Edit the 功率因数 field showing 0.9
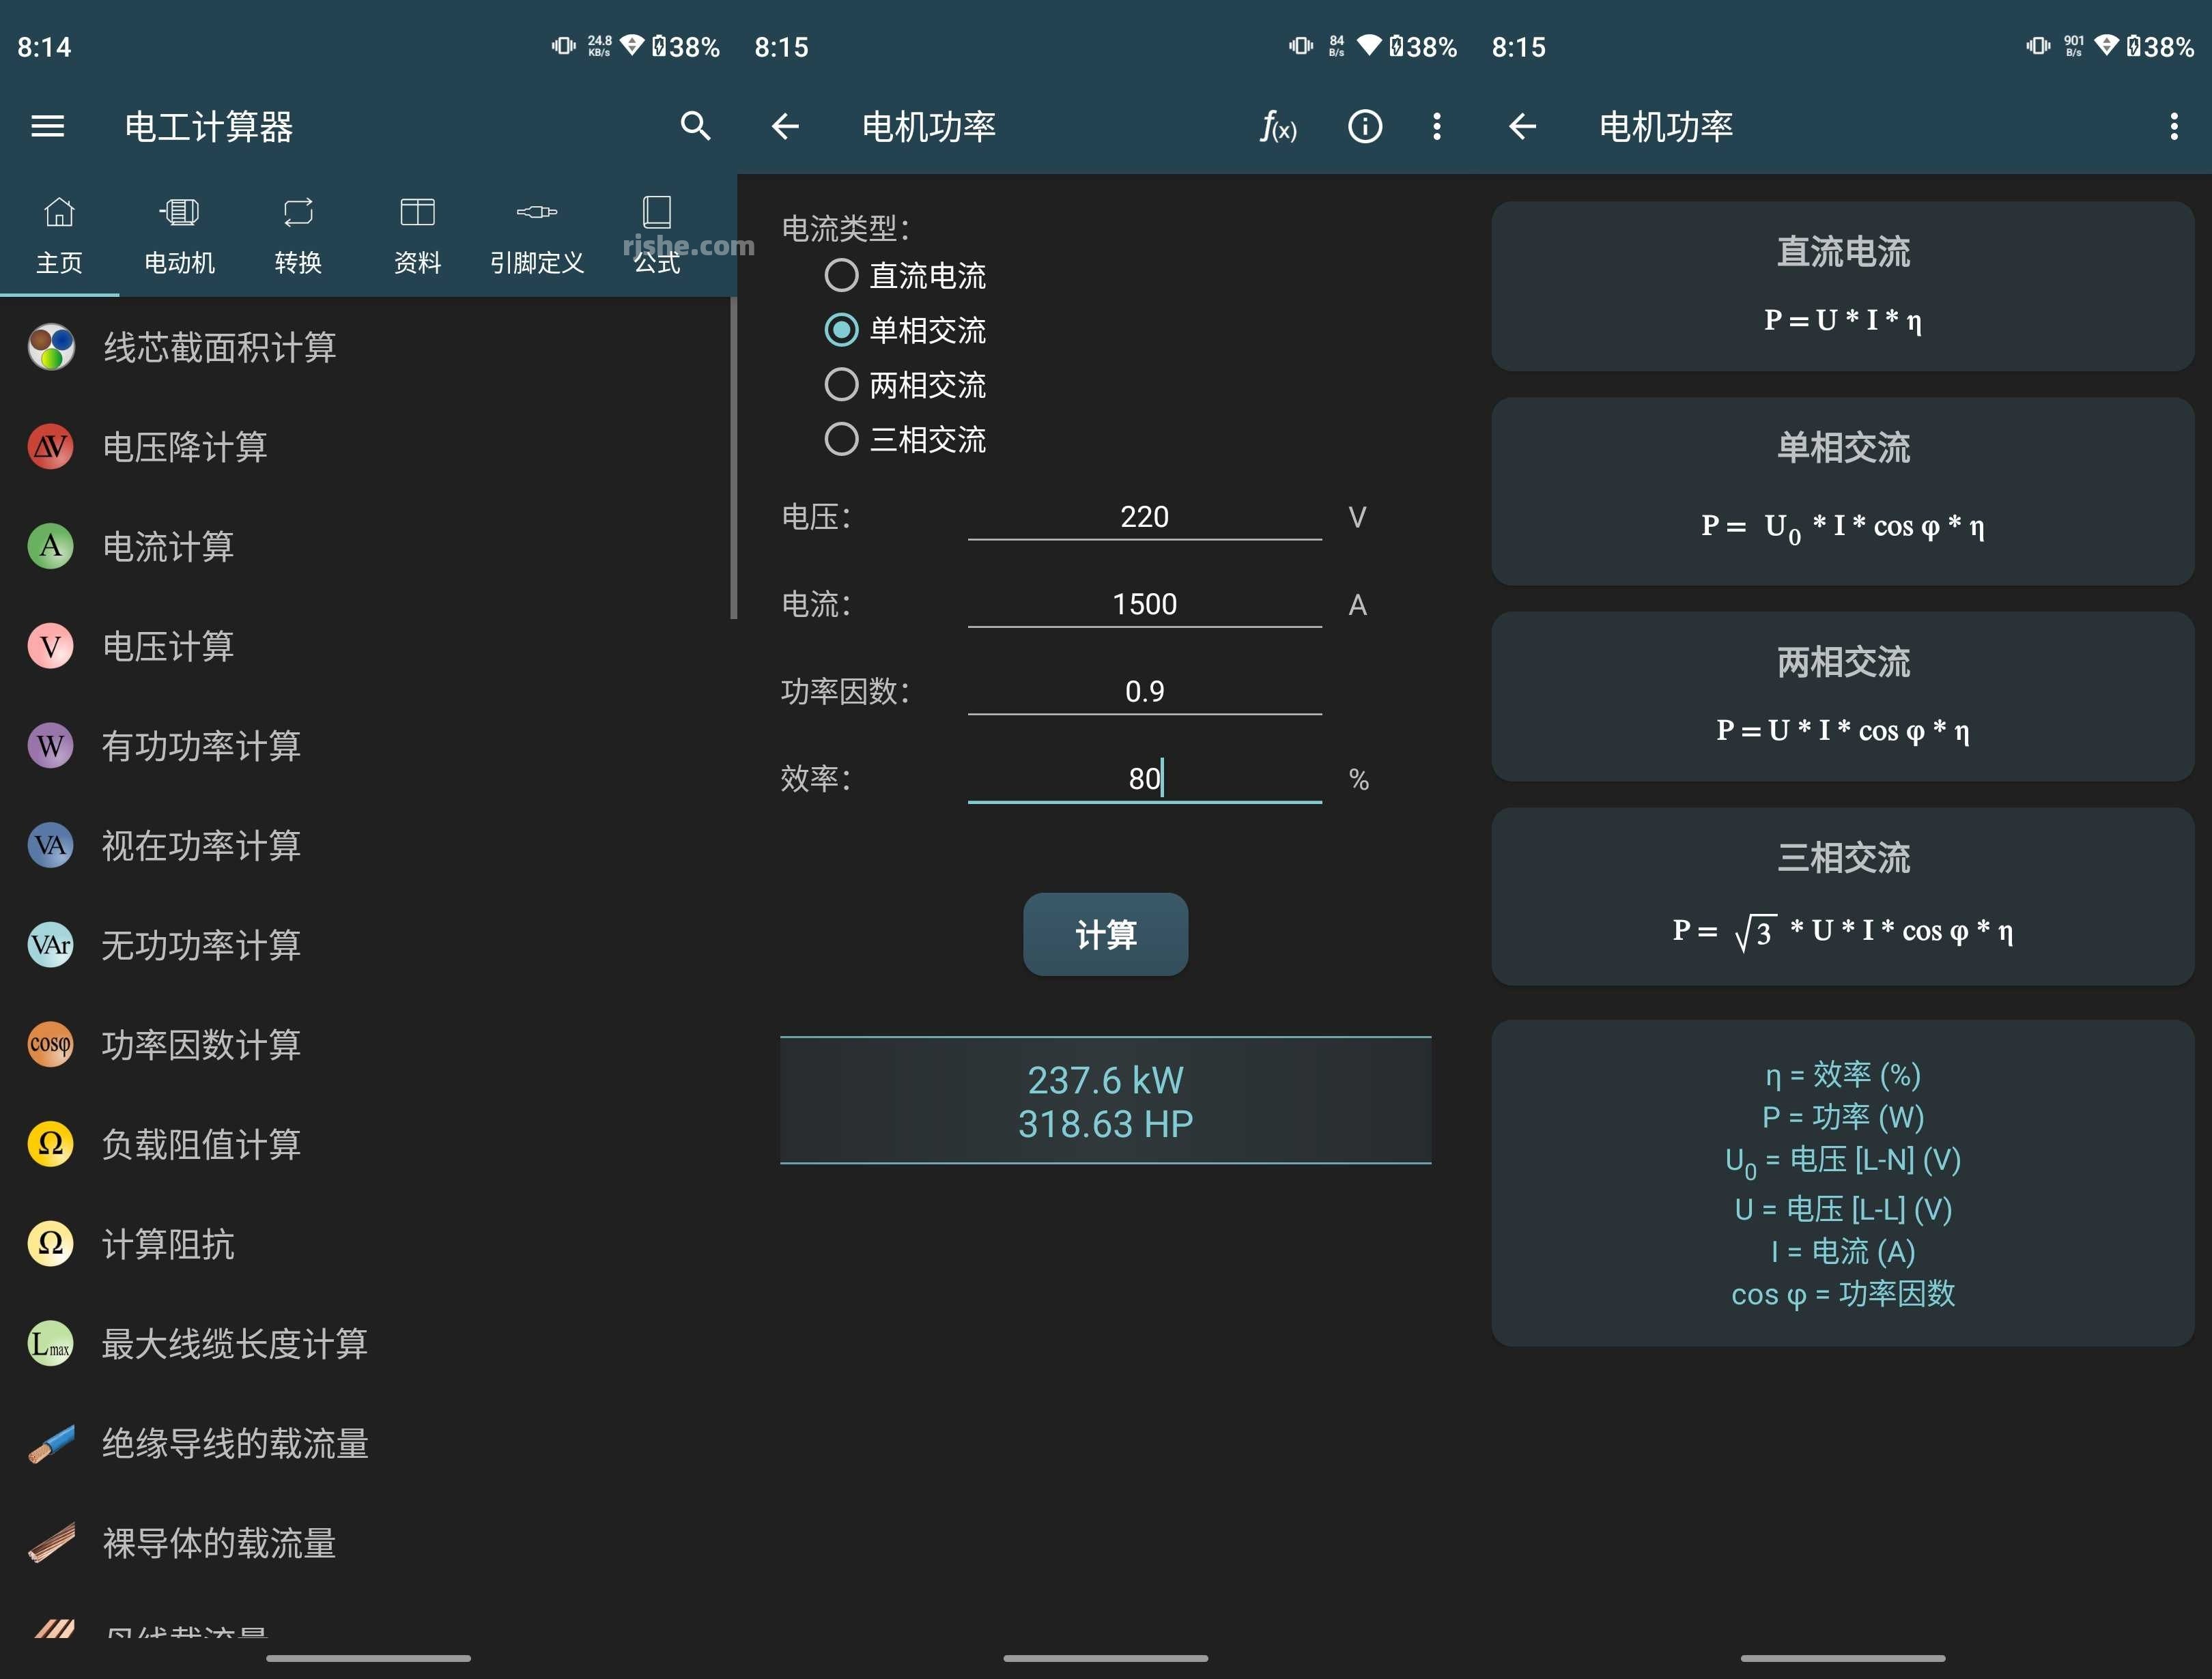Viewport: 2212px width, 1679px height. (x=1144, y=691)
